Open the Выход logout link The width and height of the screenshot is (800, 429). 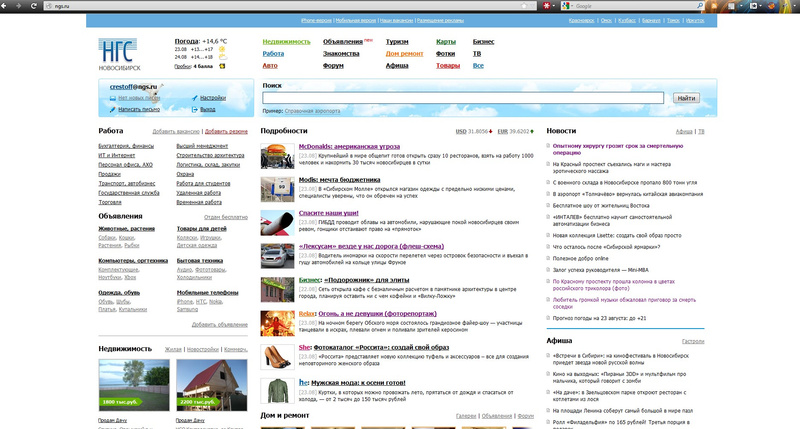pyautogui.click(x=207, y=108)
